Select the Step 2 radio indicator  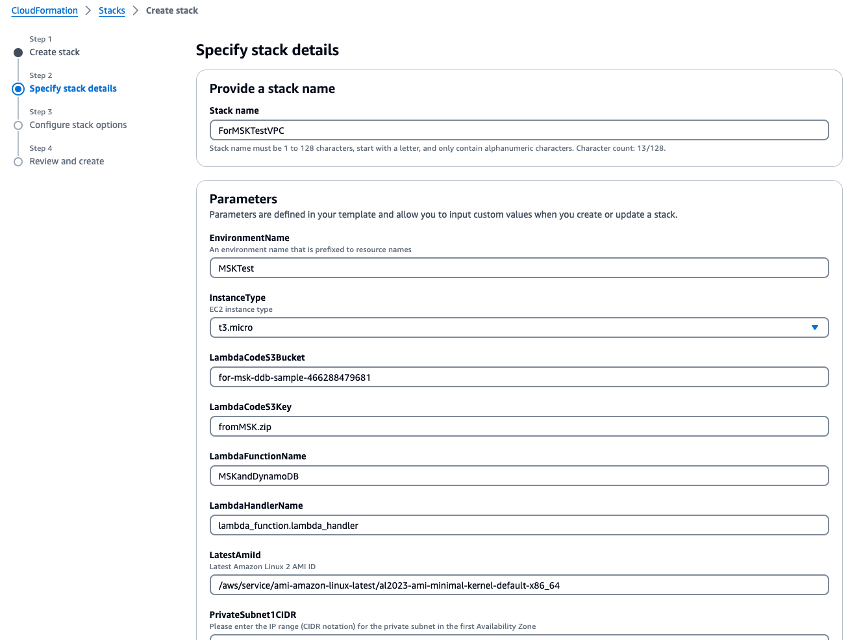(x=17, y=88)
